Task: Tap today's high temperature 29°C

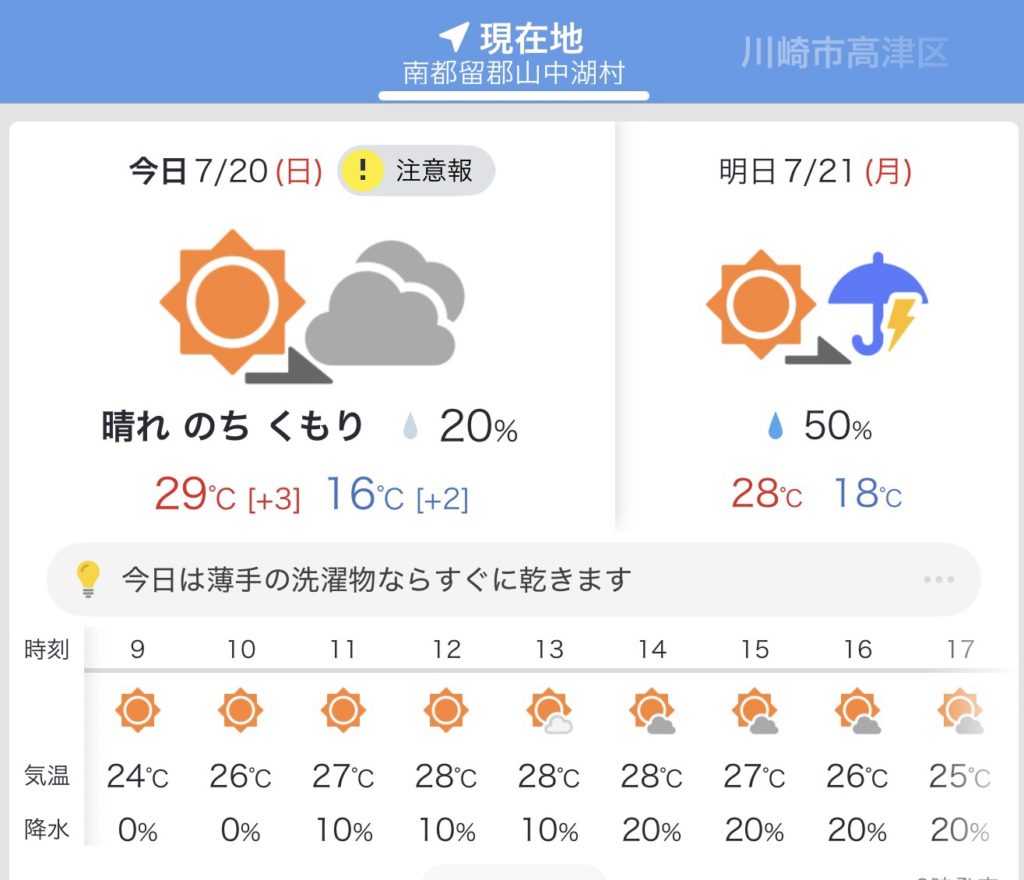Action: click(x=196, y=495)
